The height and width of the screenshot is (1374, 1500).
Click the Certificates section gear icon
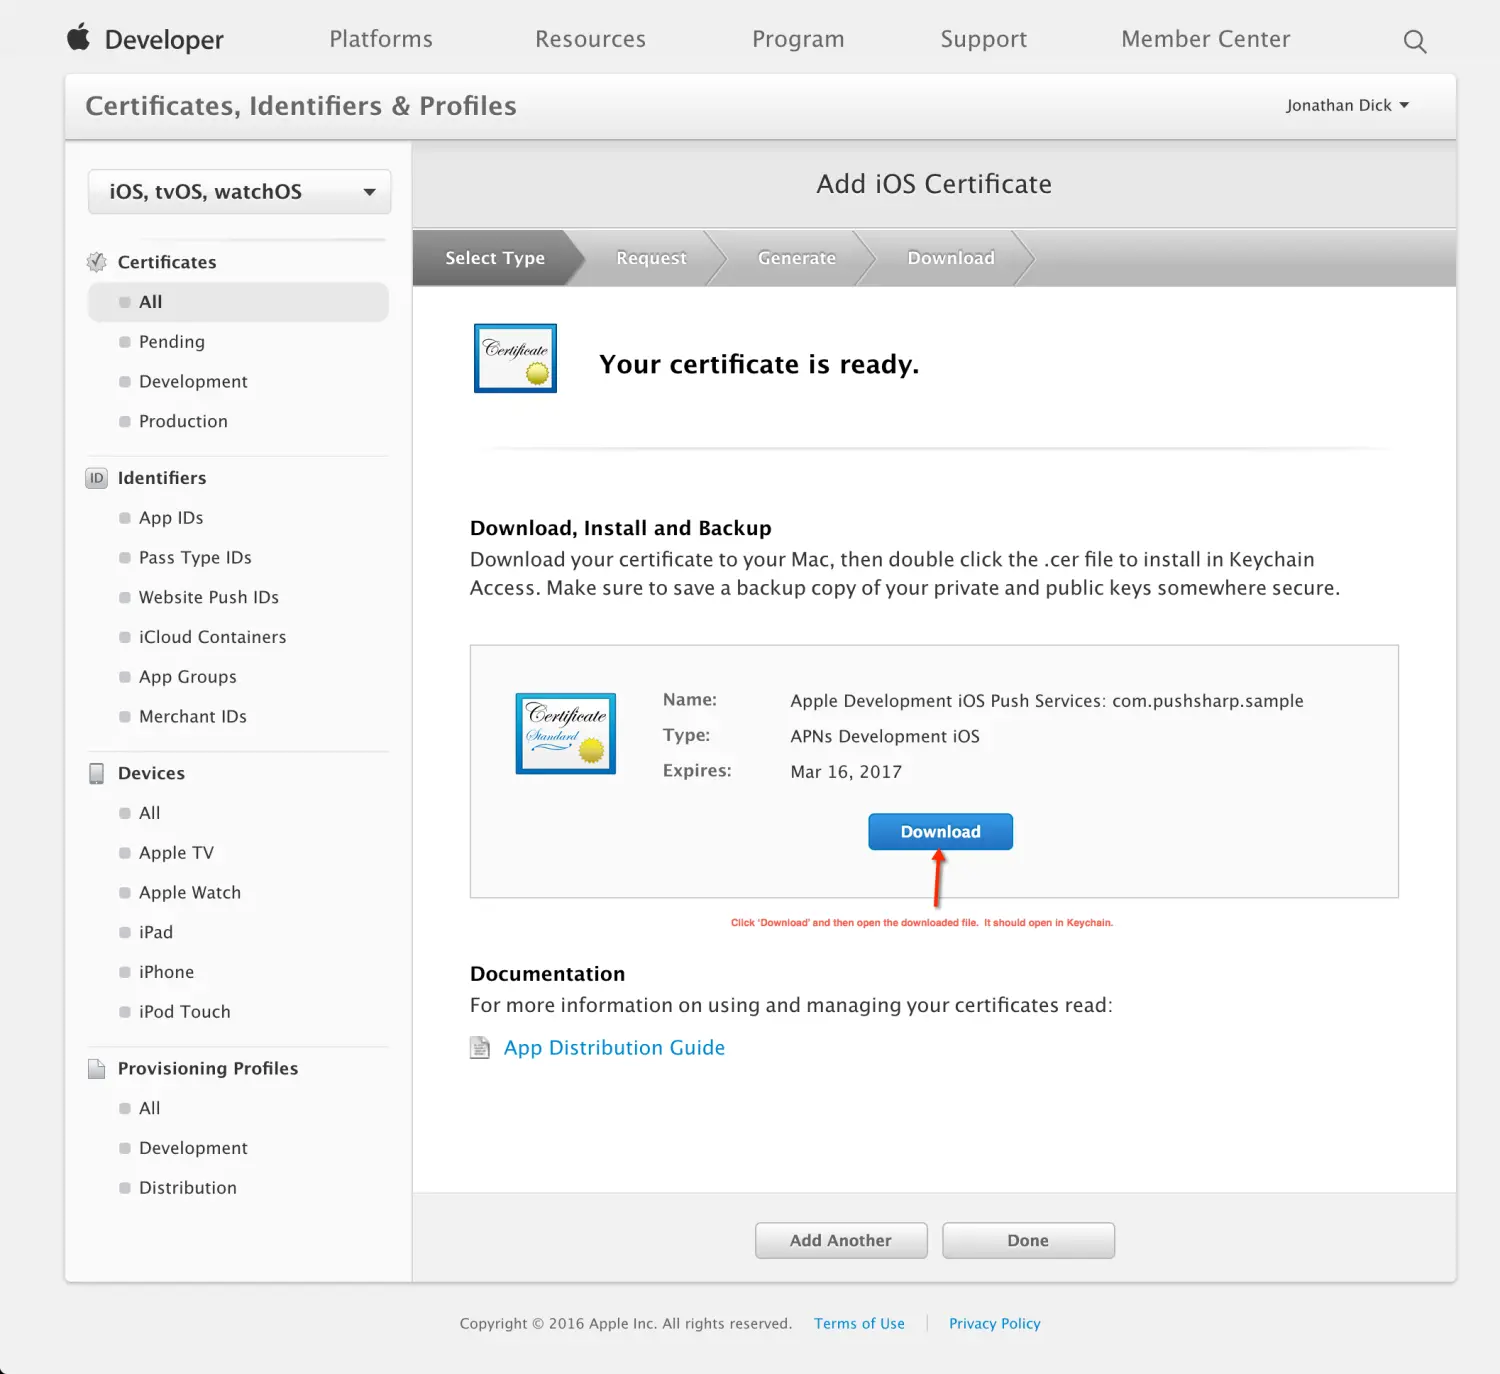click(x=97, y=262)
